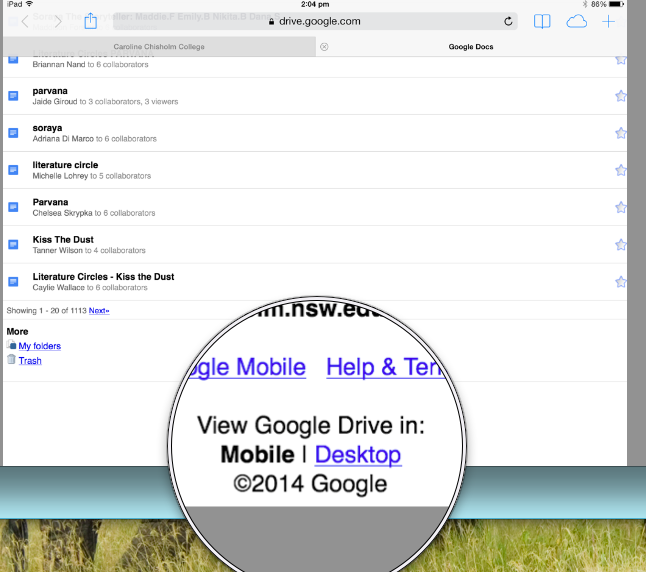Click the soraya document file icon
Screen dimensions: 646x572
click(x=13, y=133)
